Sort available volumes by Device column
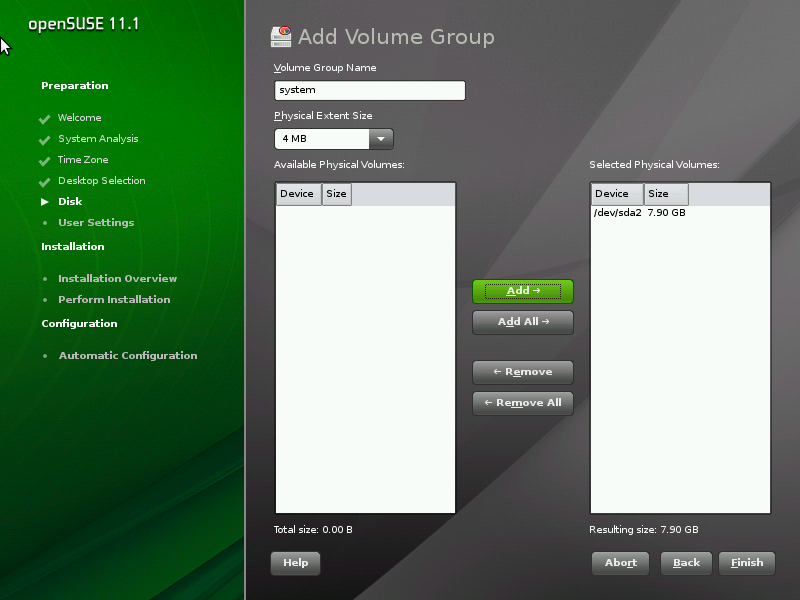 coord(298,194)
